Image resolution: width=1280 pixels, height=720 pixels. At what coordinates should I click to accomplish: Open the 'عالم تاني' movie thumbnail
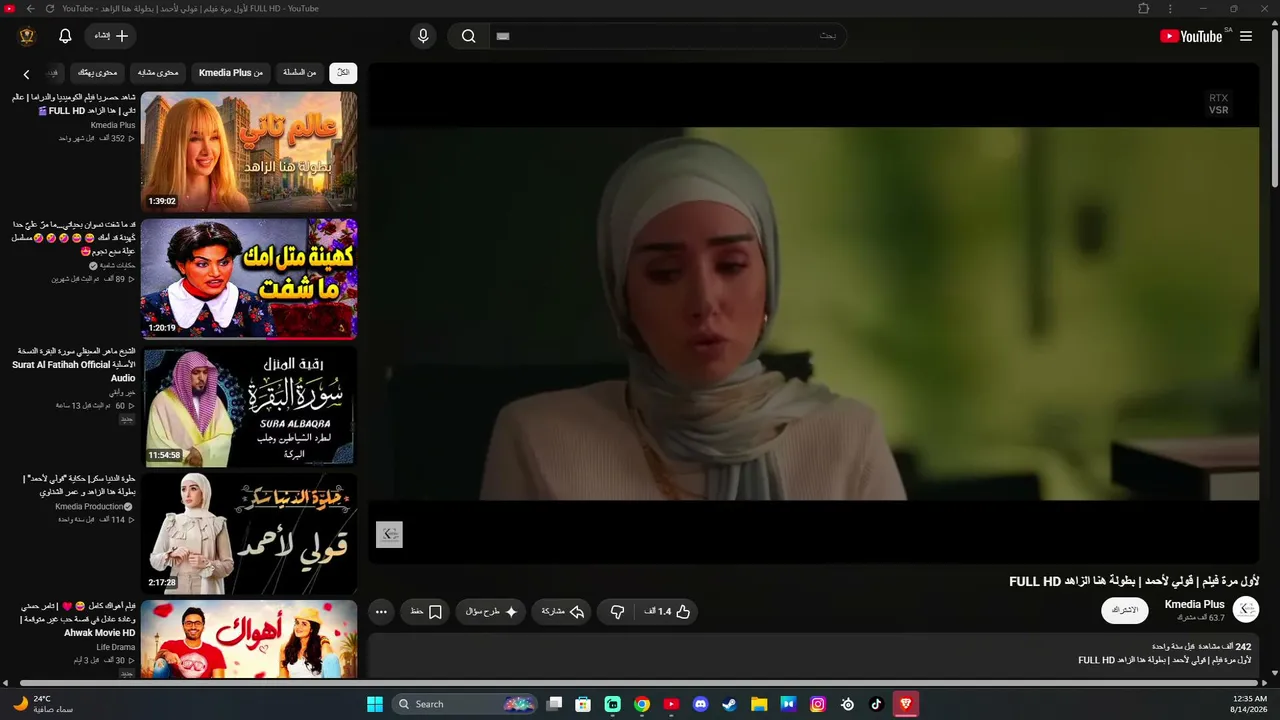tap(249, 152)
